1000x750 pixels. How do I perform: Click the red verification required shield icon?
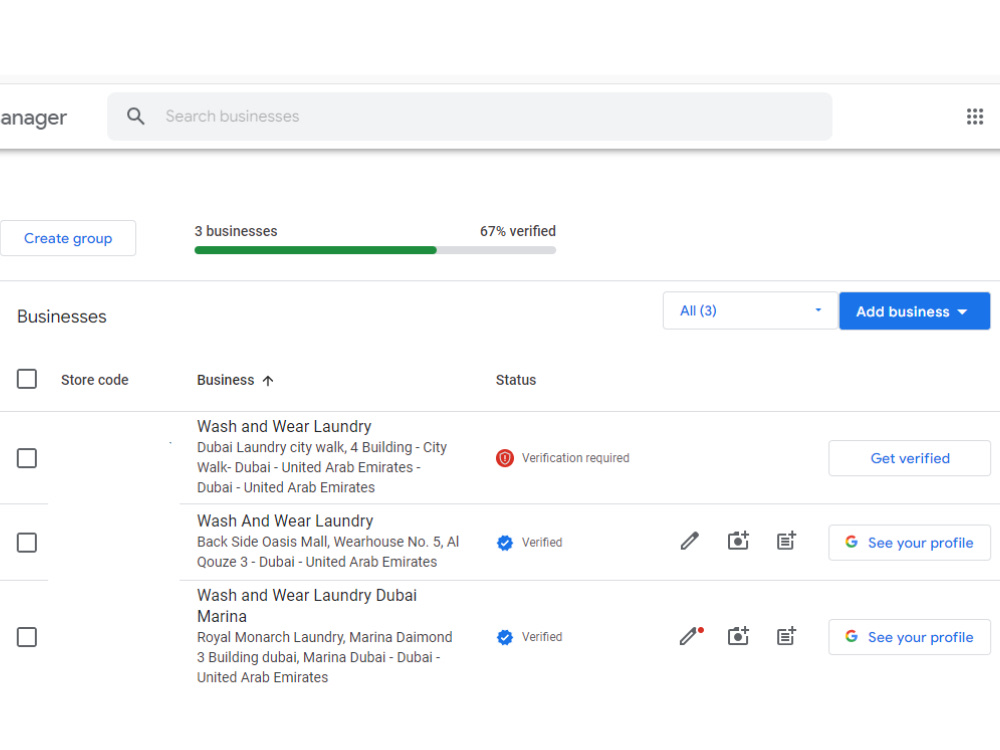(x=504, y=458)
